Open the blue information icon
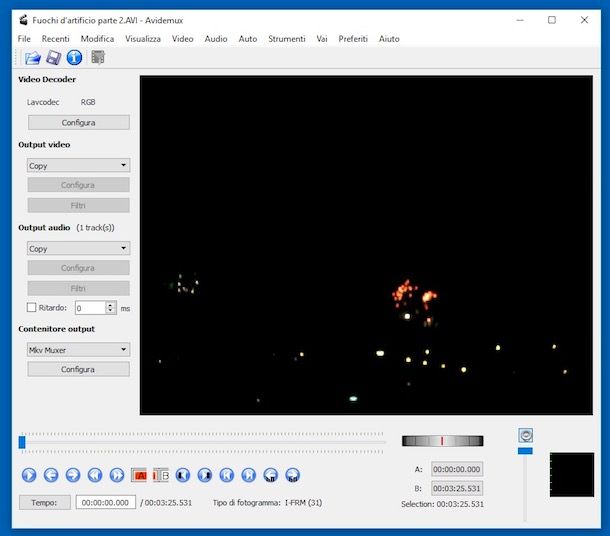Image resolution: width=610 pixels, height=536 pixels. tap(74, 57)
